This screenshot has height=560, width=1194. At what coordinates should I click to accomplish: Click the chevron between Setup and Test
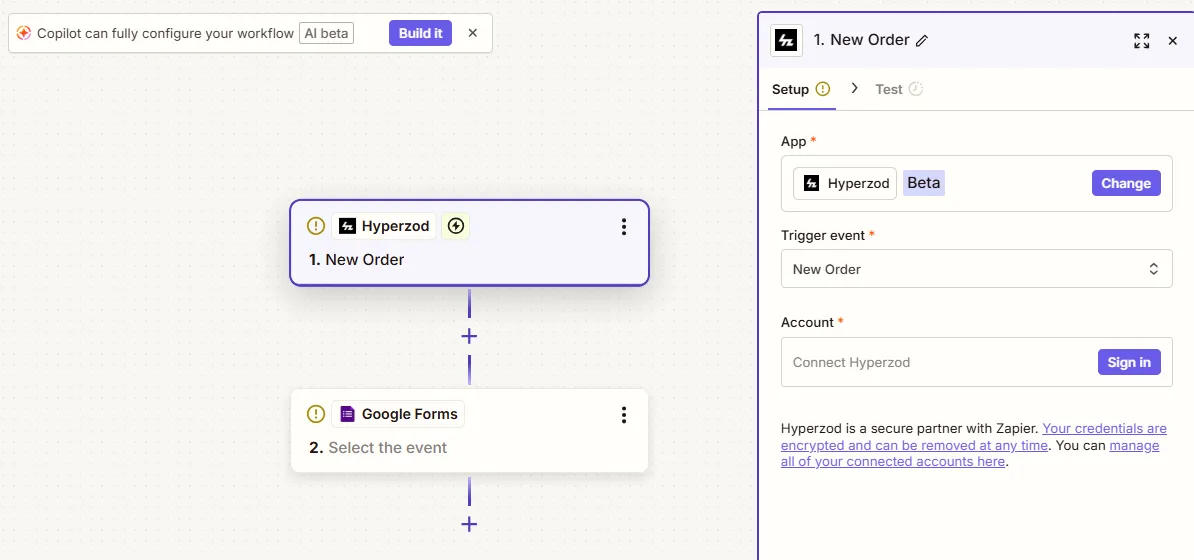tap(854, 88)
